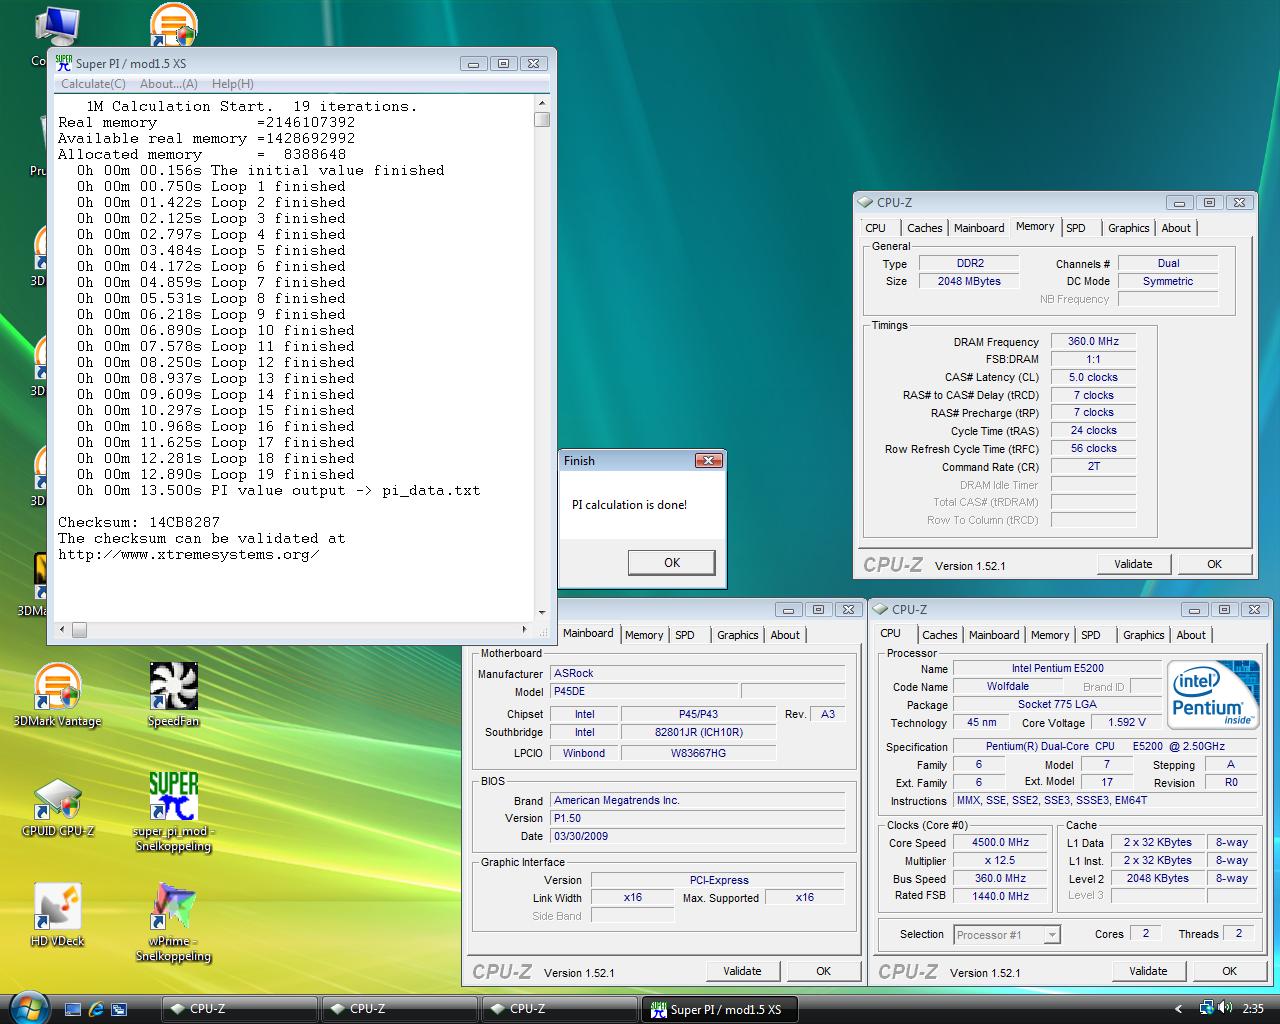Select the Computer desktop icon

pyautogui.click(x=55, y=35)
